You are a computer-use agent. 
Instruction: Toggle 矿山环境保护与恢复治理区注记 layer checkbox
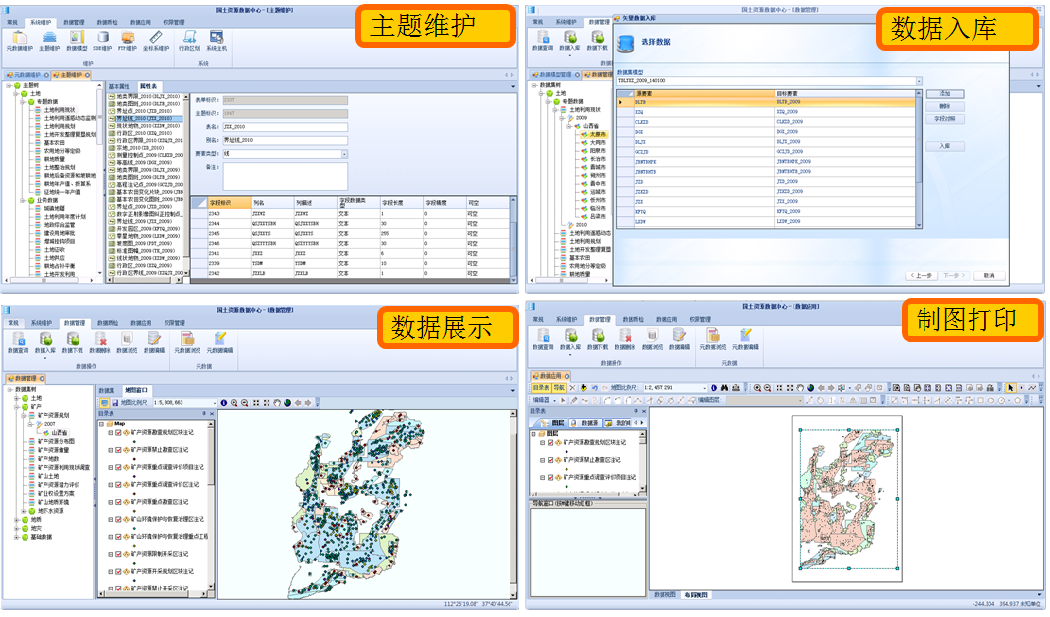(118, 519)
